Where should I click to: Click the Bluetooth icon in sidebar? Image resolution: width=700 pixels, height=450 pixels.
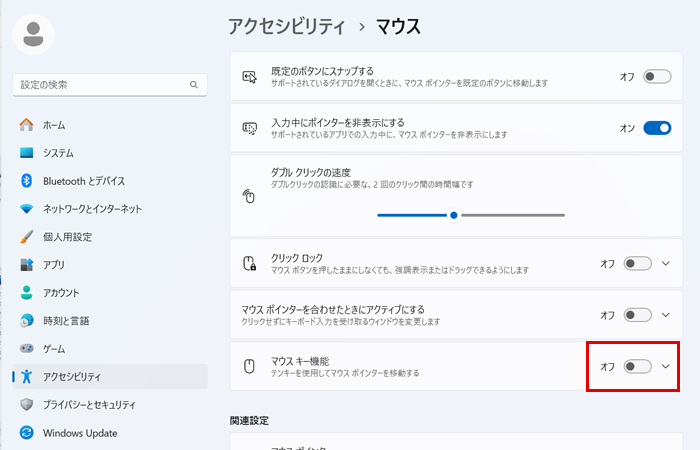(x=26, y=181)
